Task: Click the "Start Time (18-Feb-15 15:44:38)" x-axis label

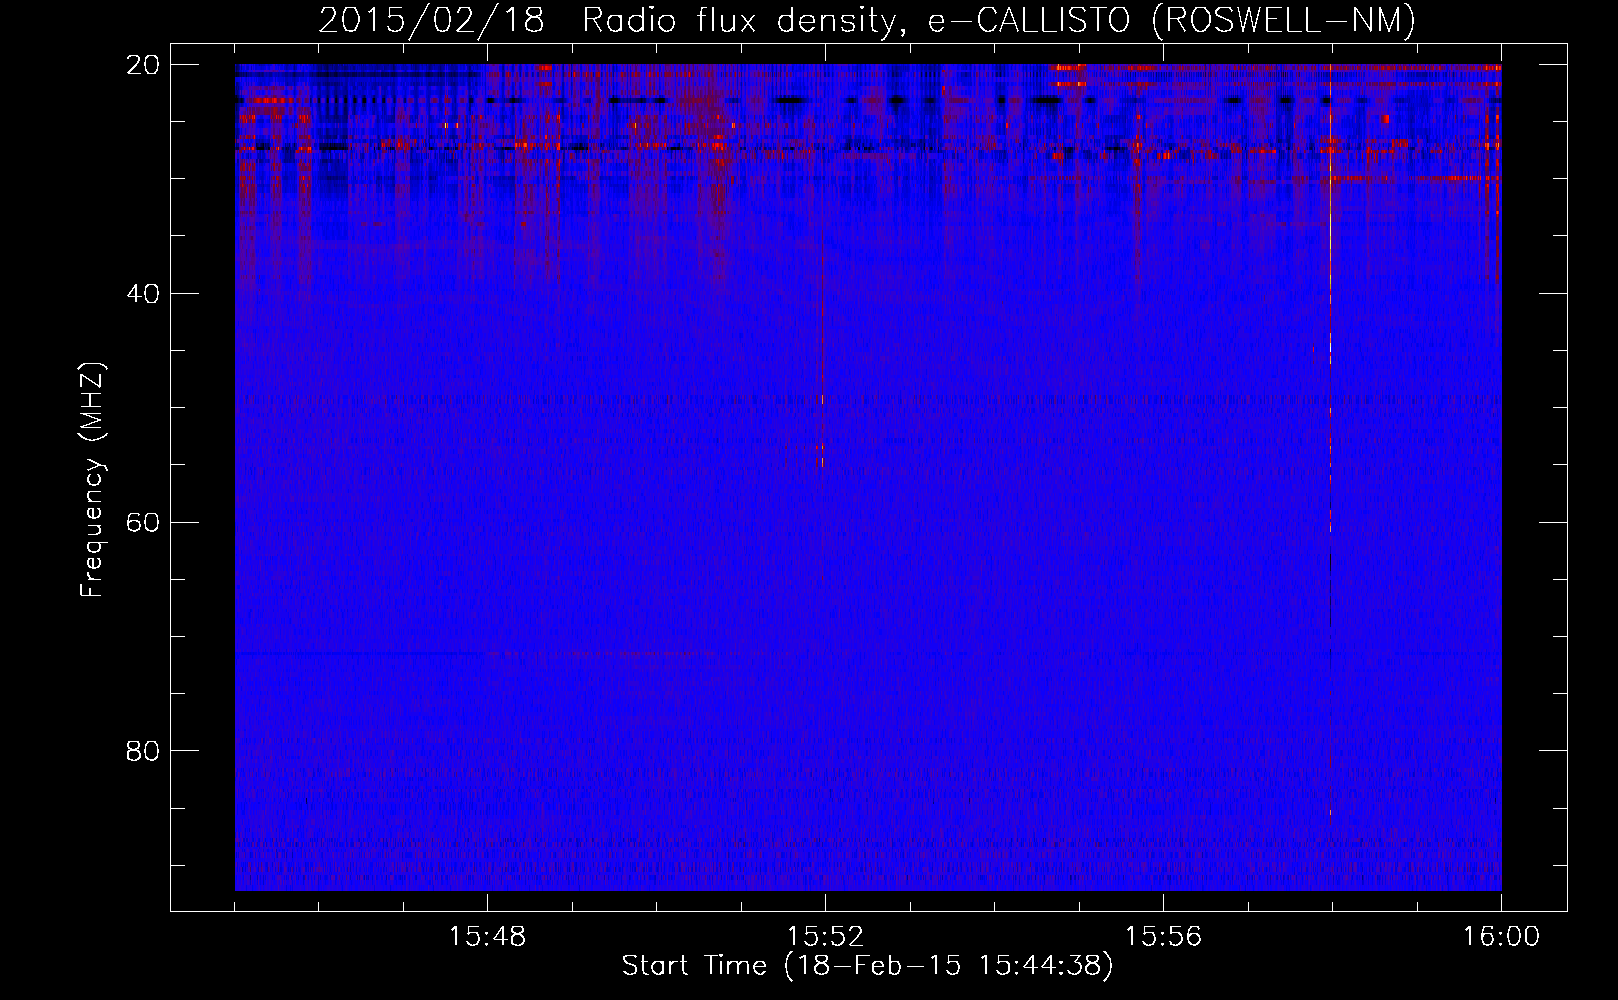Action: coord(867,966)
